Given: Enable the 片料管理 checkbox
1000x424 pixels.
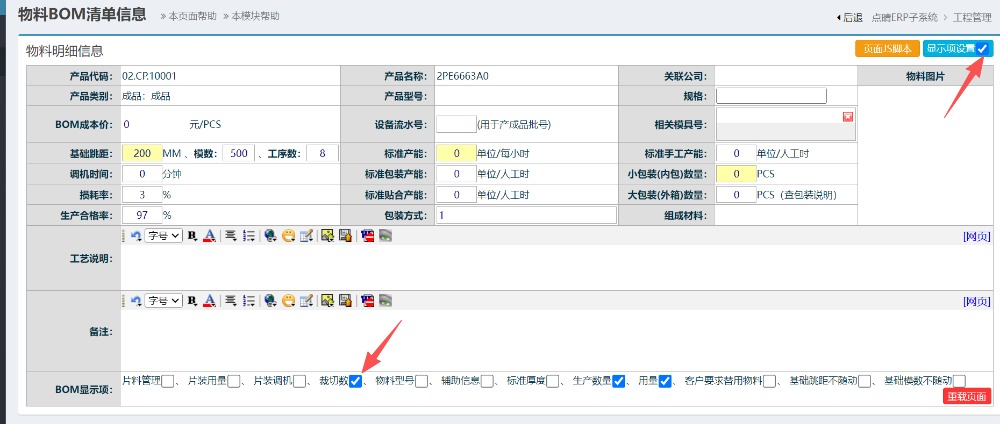Looking at the screenshot, I should coord(168,381).
